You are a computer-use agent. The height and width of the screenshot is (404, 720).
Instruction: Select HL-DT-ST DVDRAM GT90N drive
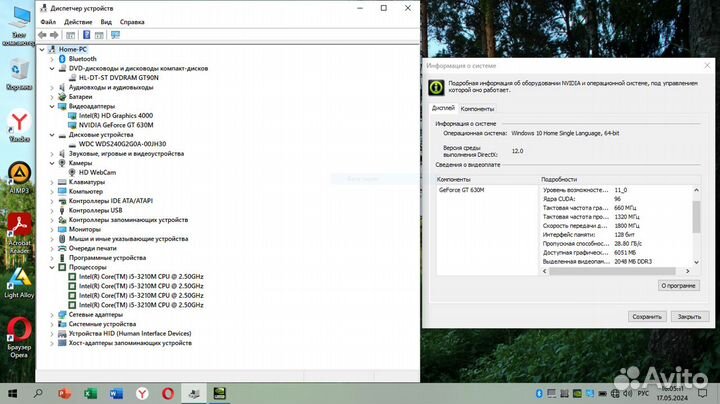[118, 78]
